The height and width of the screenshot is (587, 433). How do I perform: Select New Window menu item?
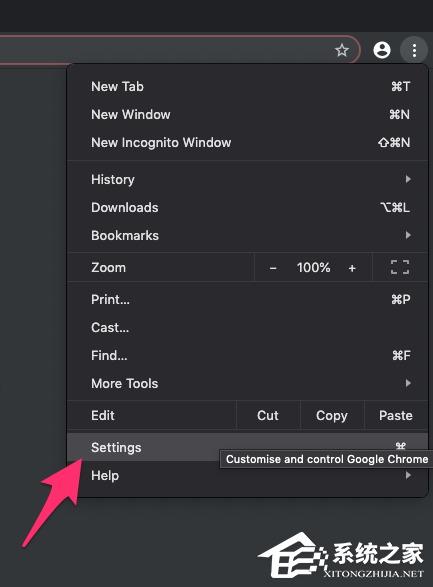tap(247, 115)
